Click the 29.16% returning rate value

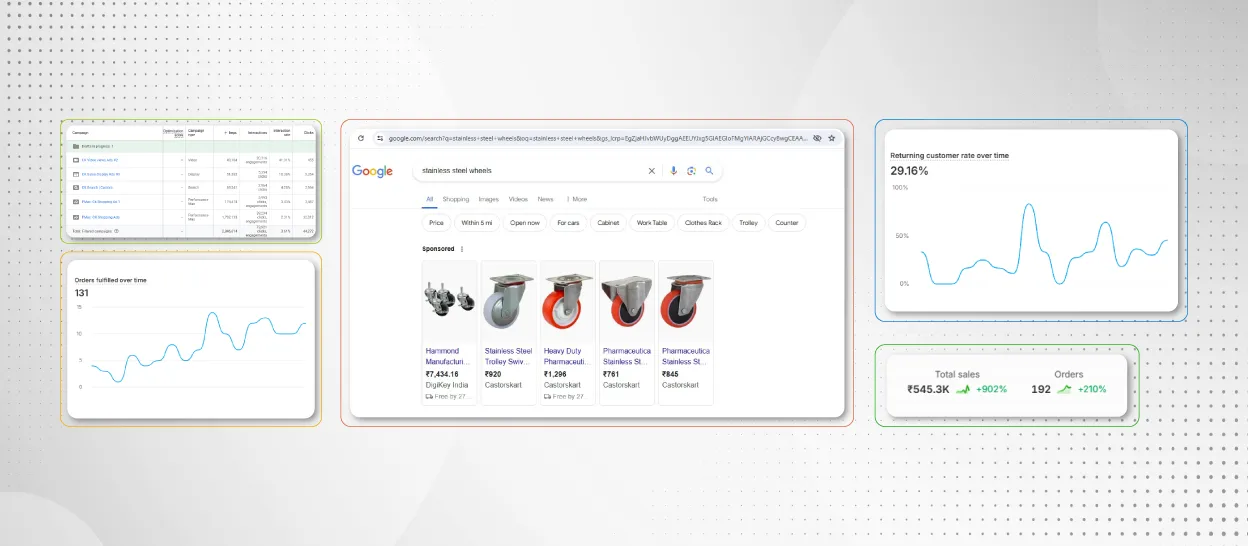click(910, 171)
